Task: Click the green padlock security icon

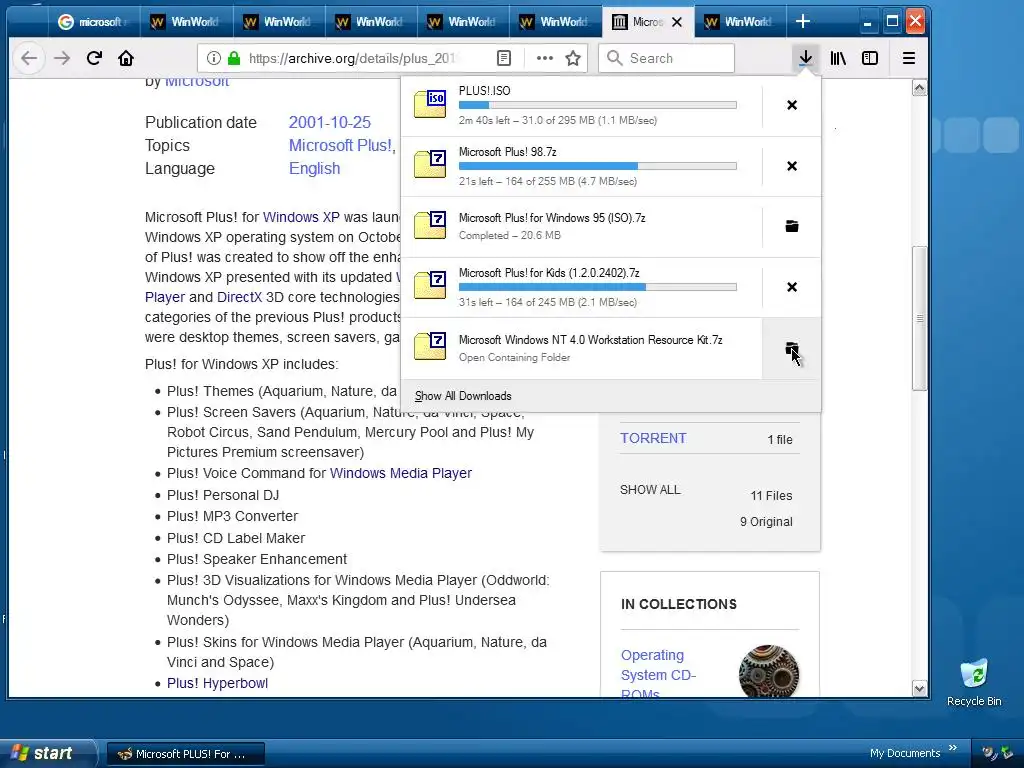Action: tap(234, 58)
